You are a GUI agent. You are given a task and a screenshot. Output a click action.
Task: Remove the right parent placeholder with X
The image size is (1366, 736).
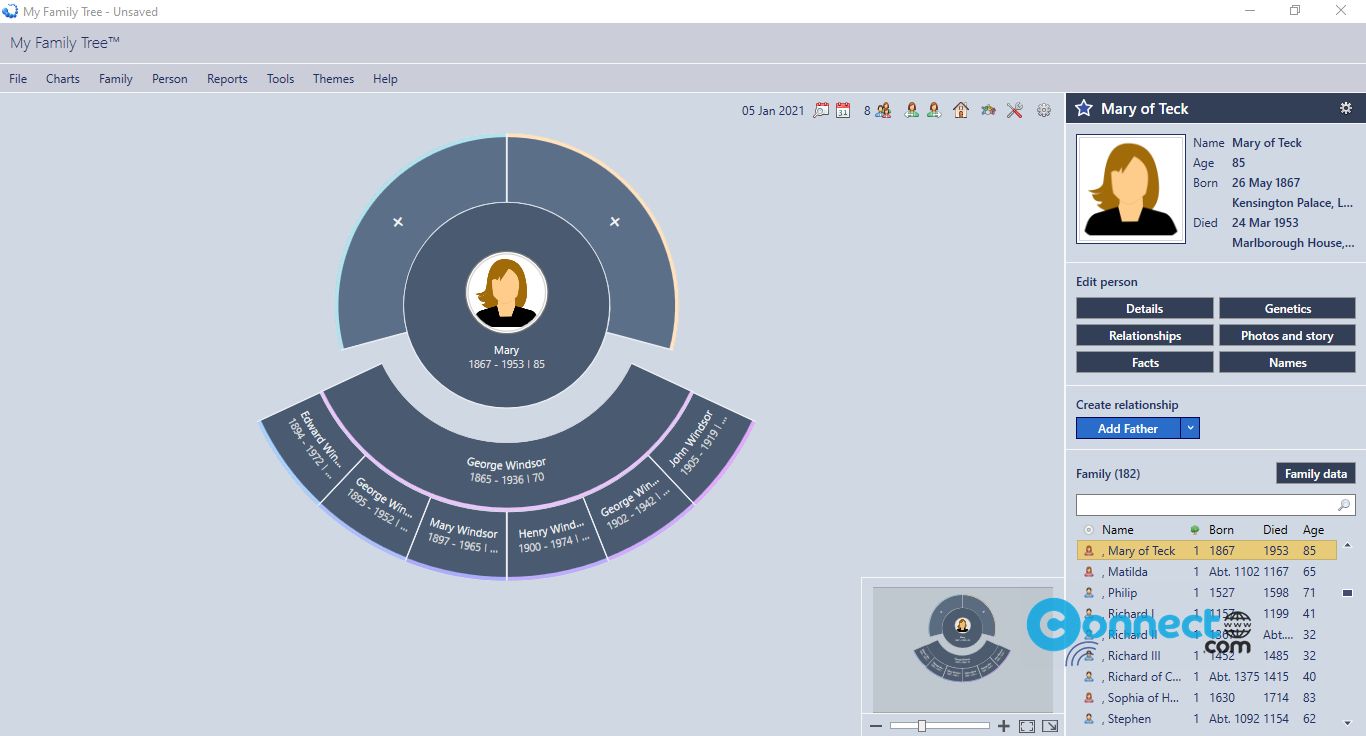pyautogui.click(x=615, y=222)
